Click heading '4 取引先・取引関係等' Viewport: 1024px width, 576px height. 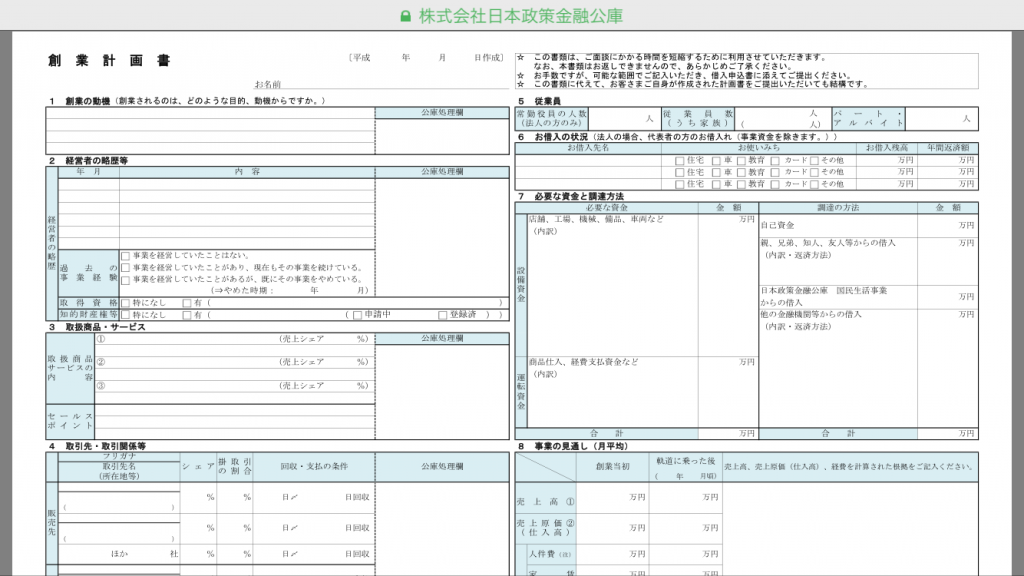coord(97,447)
